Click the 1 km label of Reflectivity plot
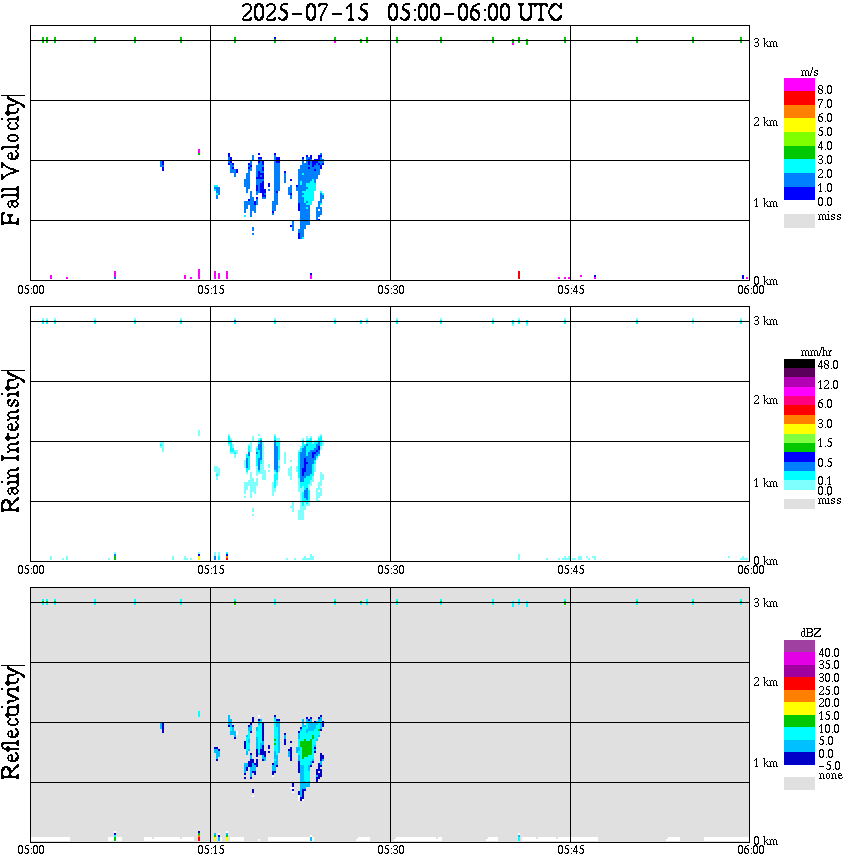 coord(765,763)
